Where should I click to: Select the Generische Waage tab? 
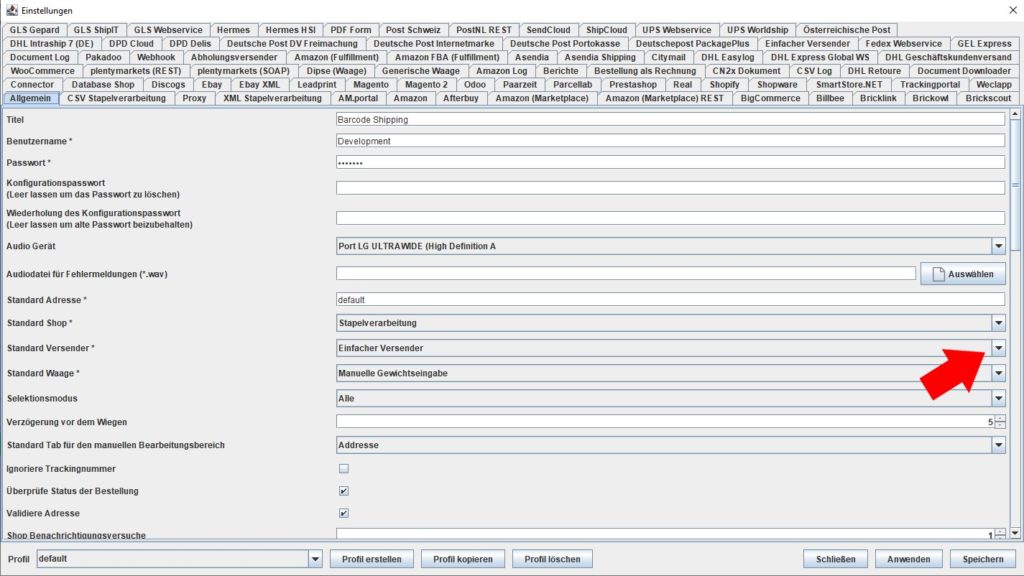(x=421, y=71)
